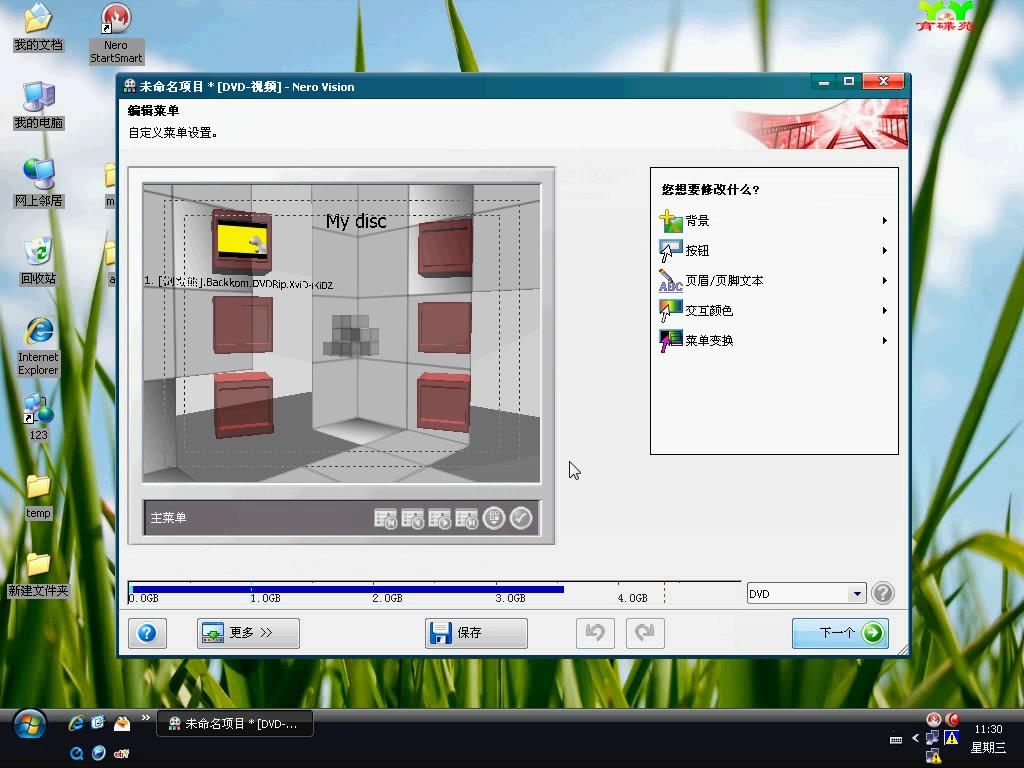Image resolution: width=1024 pixels, height=768 pixels.
Task: Show hidden tray icons arrow
Action: pyautogui.click(x=915, y=738)
